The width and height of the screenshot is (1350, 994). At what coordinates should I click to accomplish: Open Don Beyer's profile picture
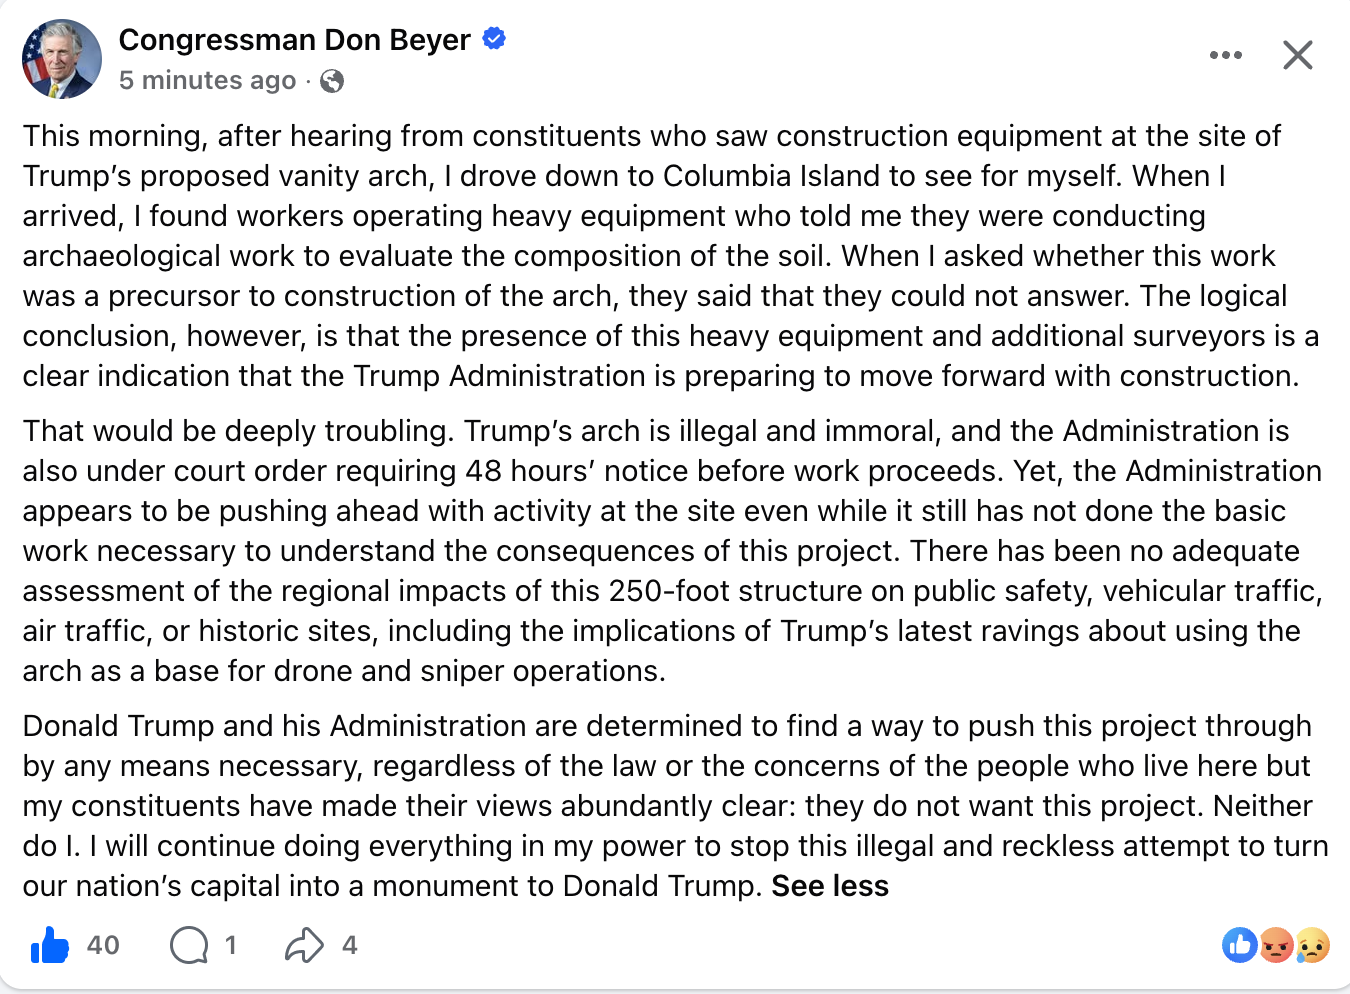[x=62, y=59]
